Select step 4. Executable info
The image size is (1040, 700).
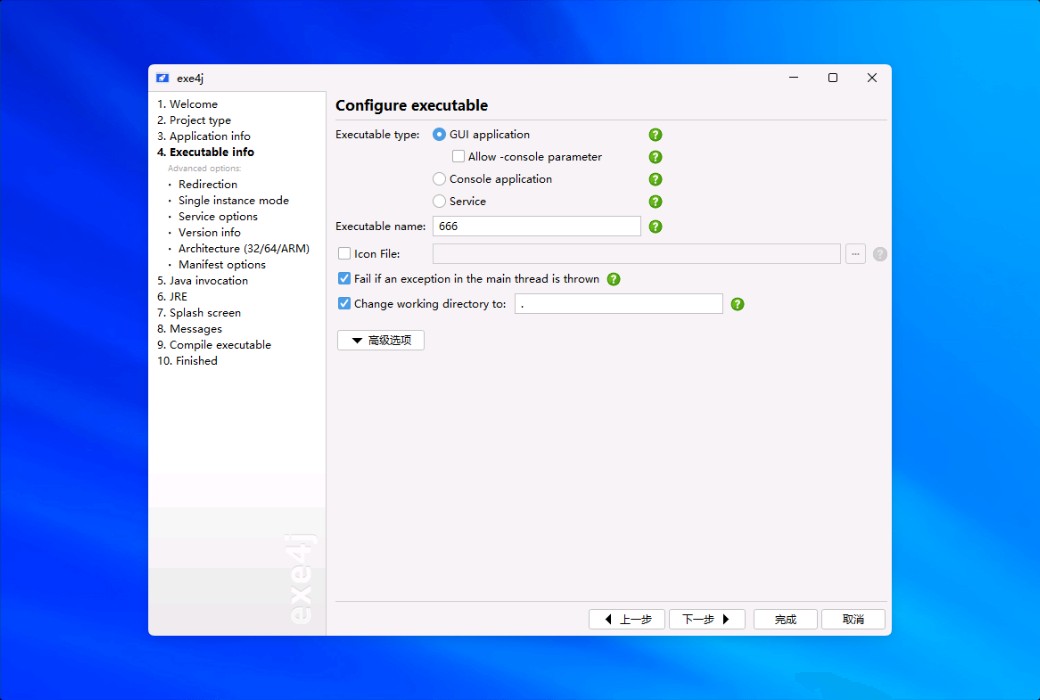[x=206, y=152]
